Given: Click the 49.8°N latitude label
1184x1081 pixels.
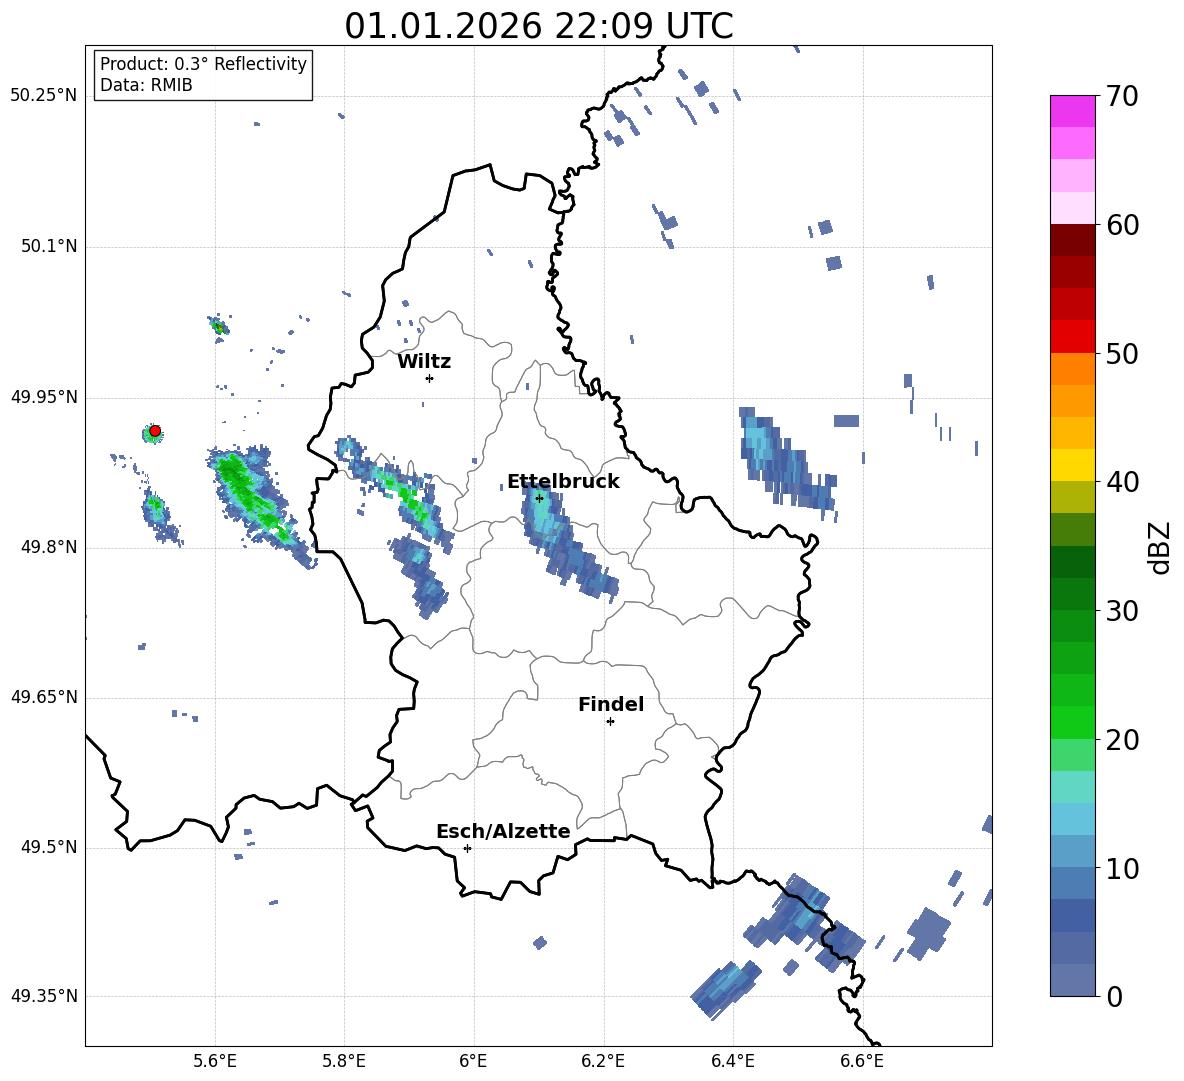Looking at the screenshot, I should click(x=49, y=547).
